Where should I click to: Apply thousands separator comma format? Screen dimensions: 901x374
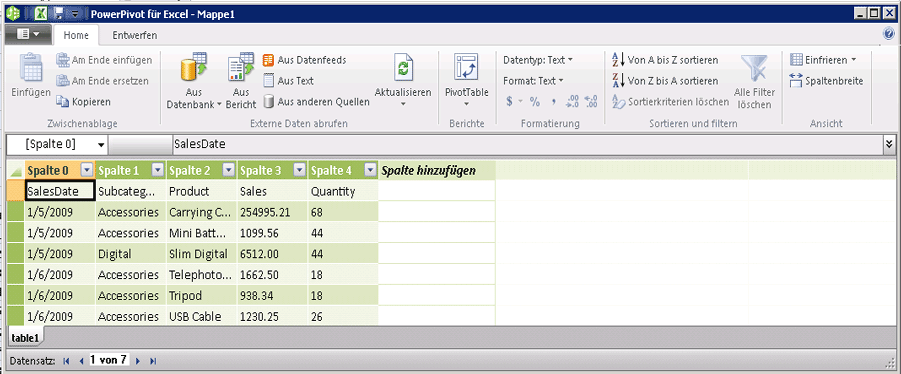coord(554,102)
